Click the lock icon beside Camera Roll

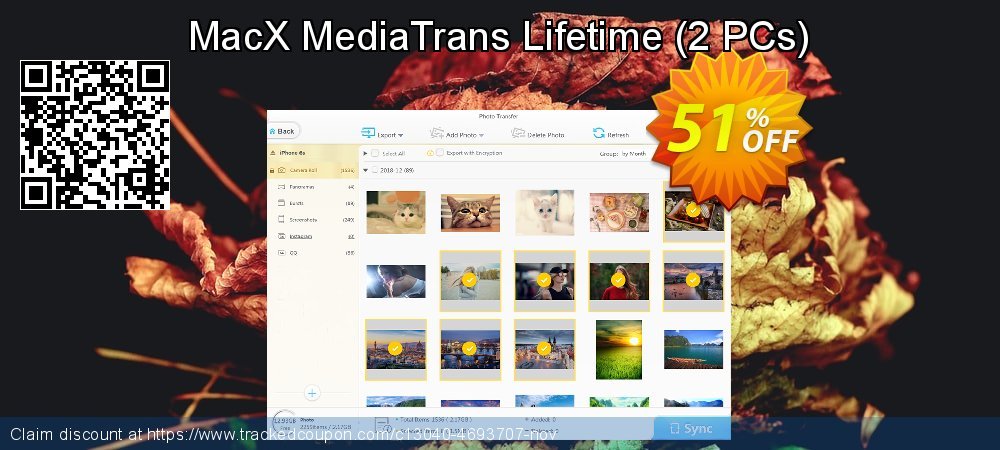click(272, 170)
